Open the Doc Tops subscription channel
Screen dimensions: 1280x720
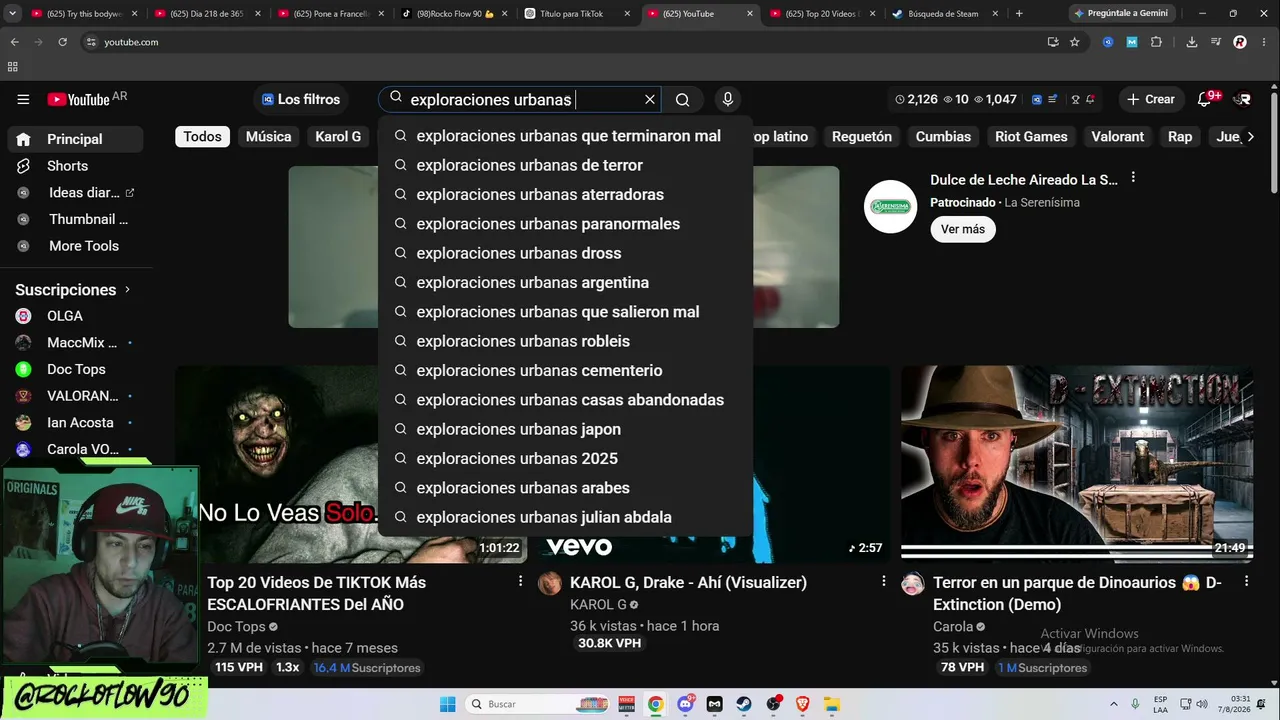75,369
